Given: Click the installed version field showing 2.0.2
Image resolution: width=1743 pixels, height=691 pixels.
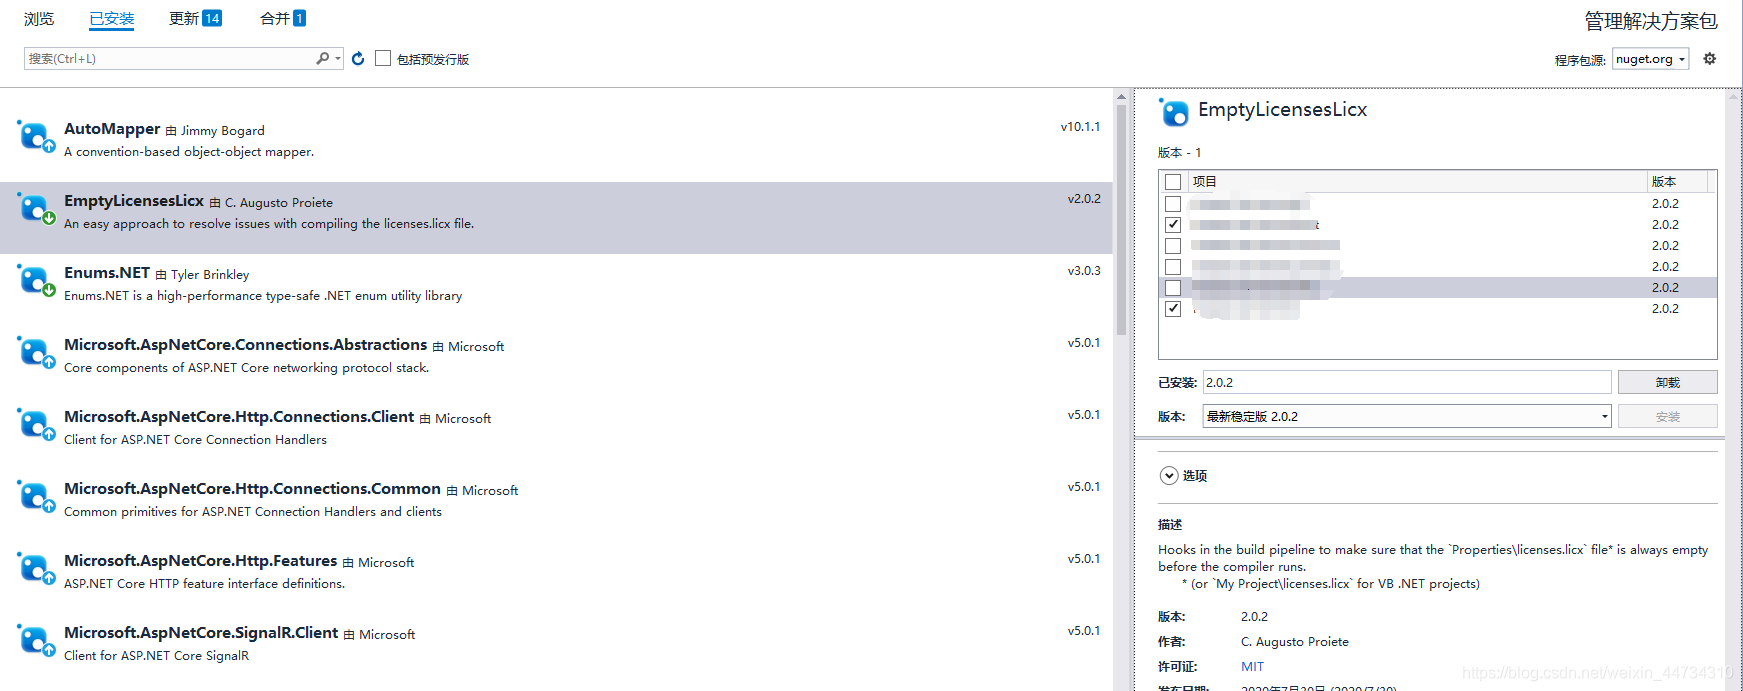Looking at the screenshot, I should (x=1406, y=382).
